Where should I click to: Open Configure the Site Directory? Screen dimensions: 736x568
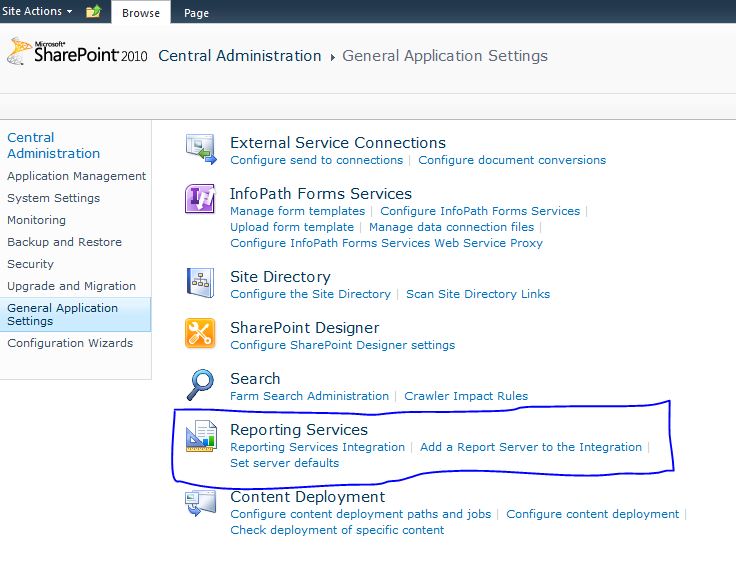click(x=310, y=294)
